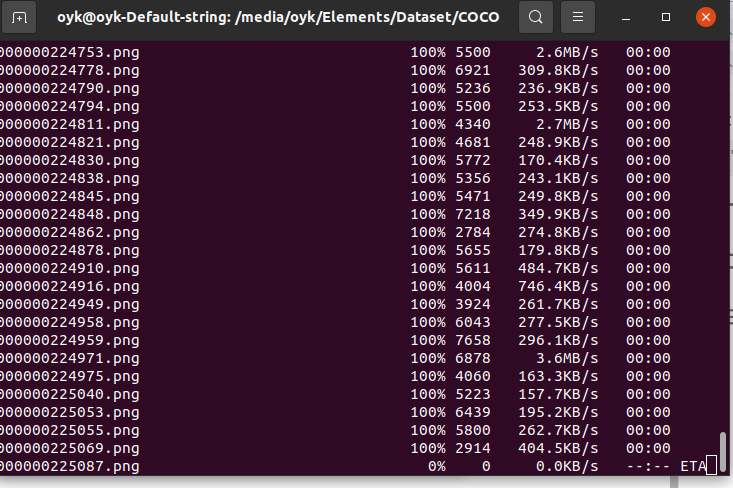733x488 pixels.
Task: Click the 170.4KB/s transfer speed
Action: [x=558, y=160]
